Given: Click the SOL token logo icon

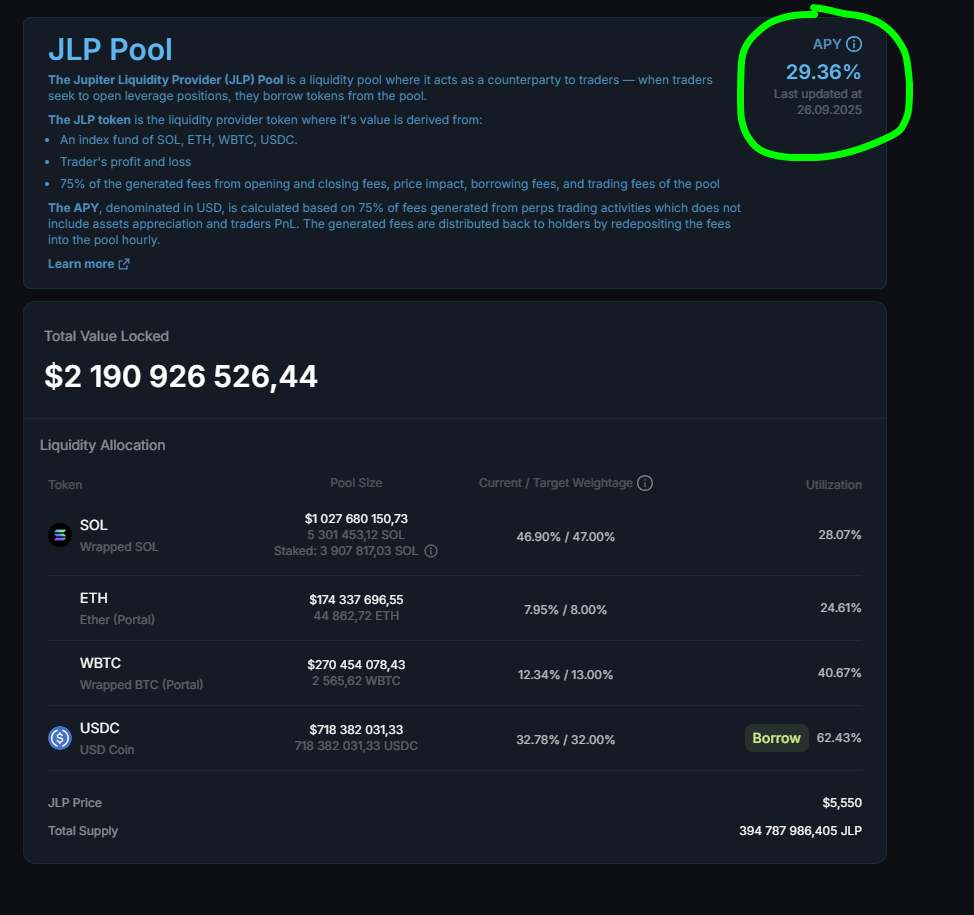Looking at the screenshot, I should tap(60, 535).
